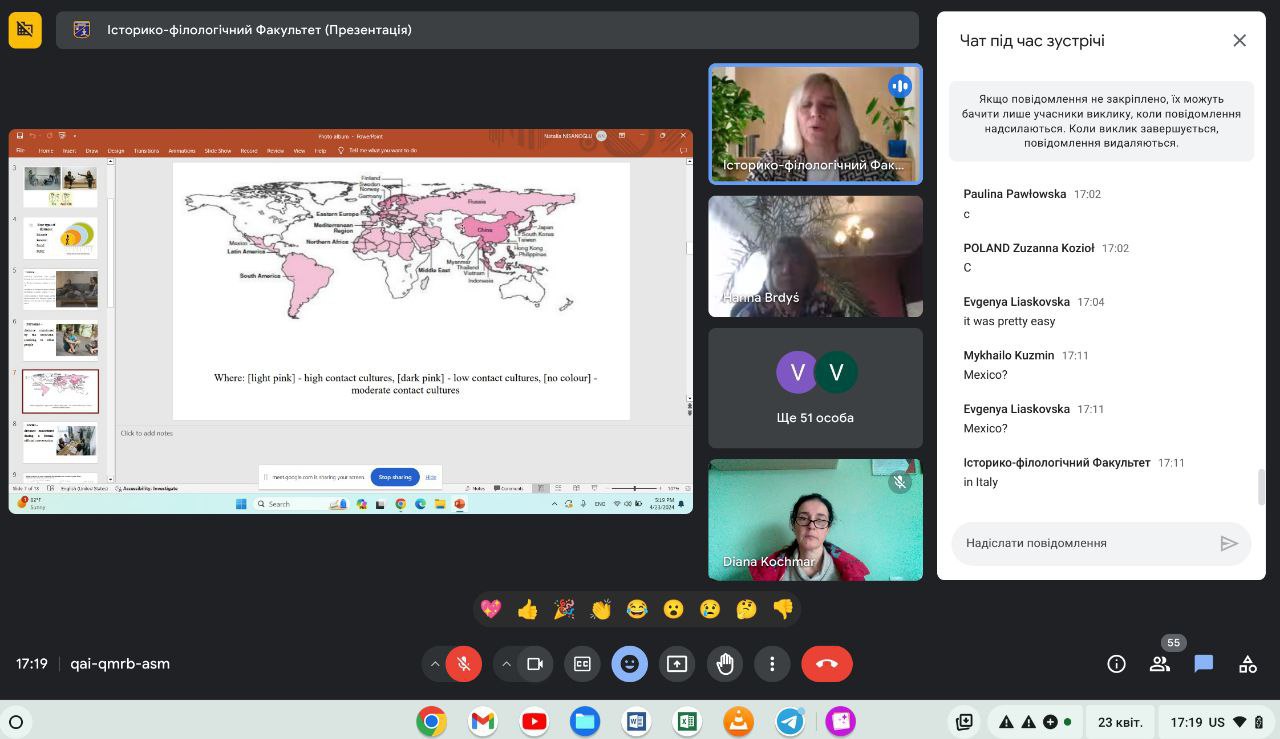Select Diana Kochmar video tile
Image resolution: width=1280 pixels, height=739 pixels.
[x=815, y=520]
